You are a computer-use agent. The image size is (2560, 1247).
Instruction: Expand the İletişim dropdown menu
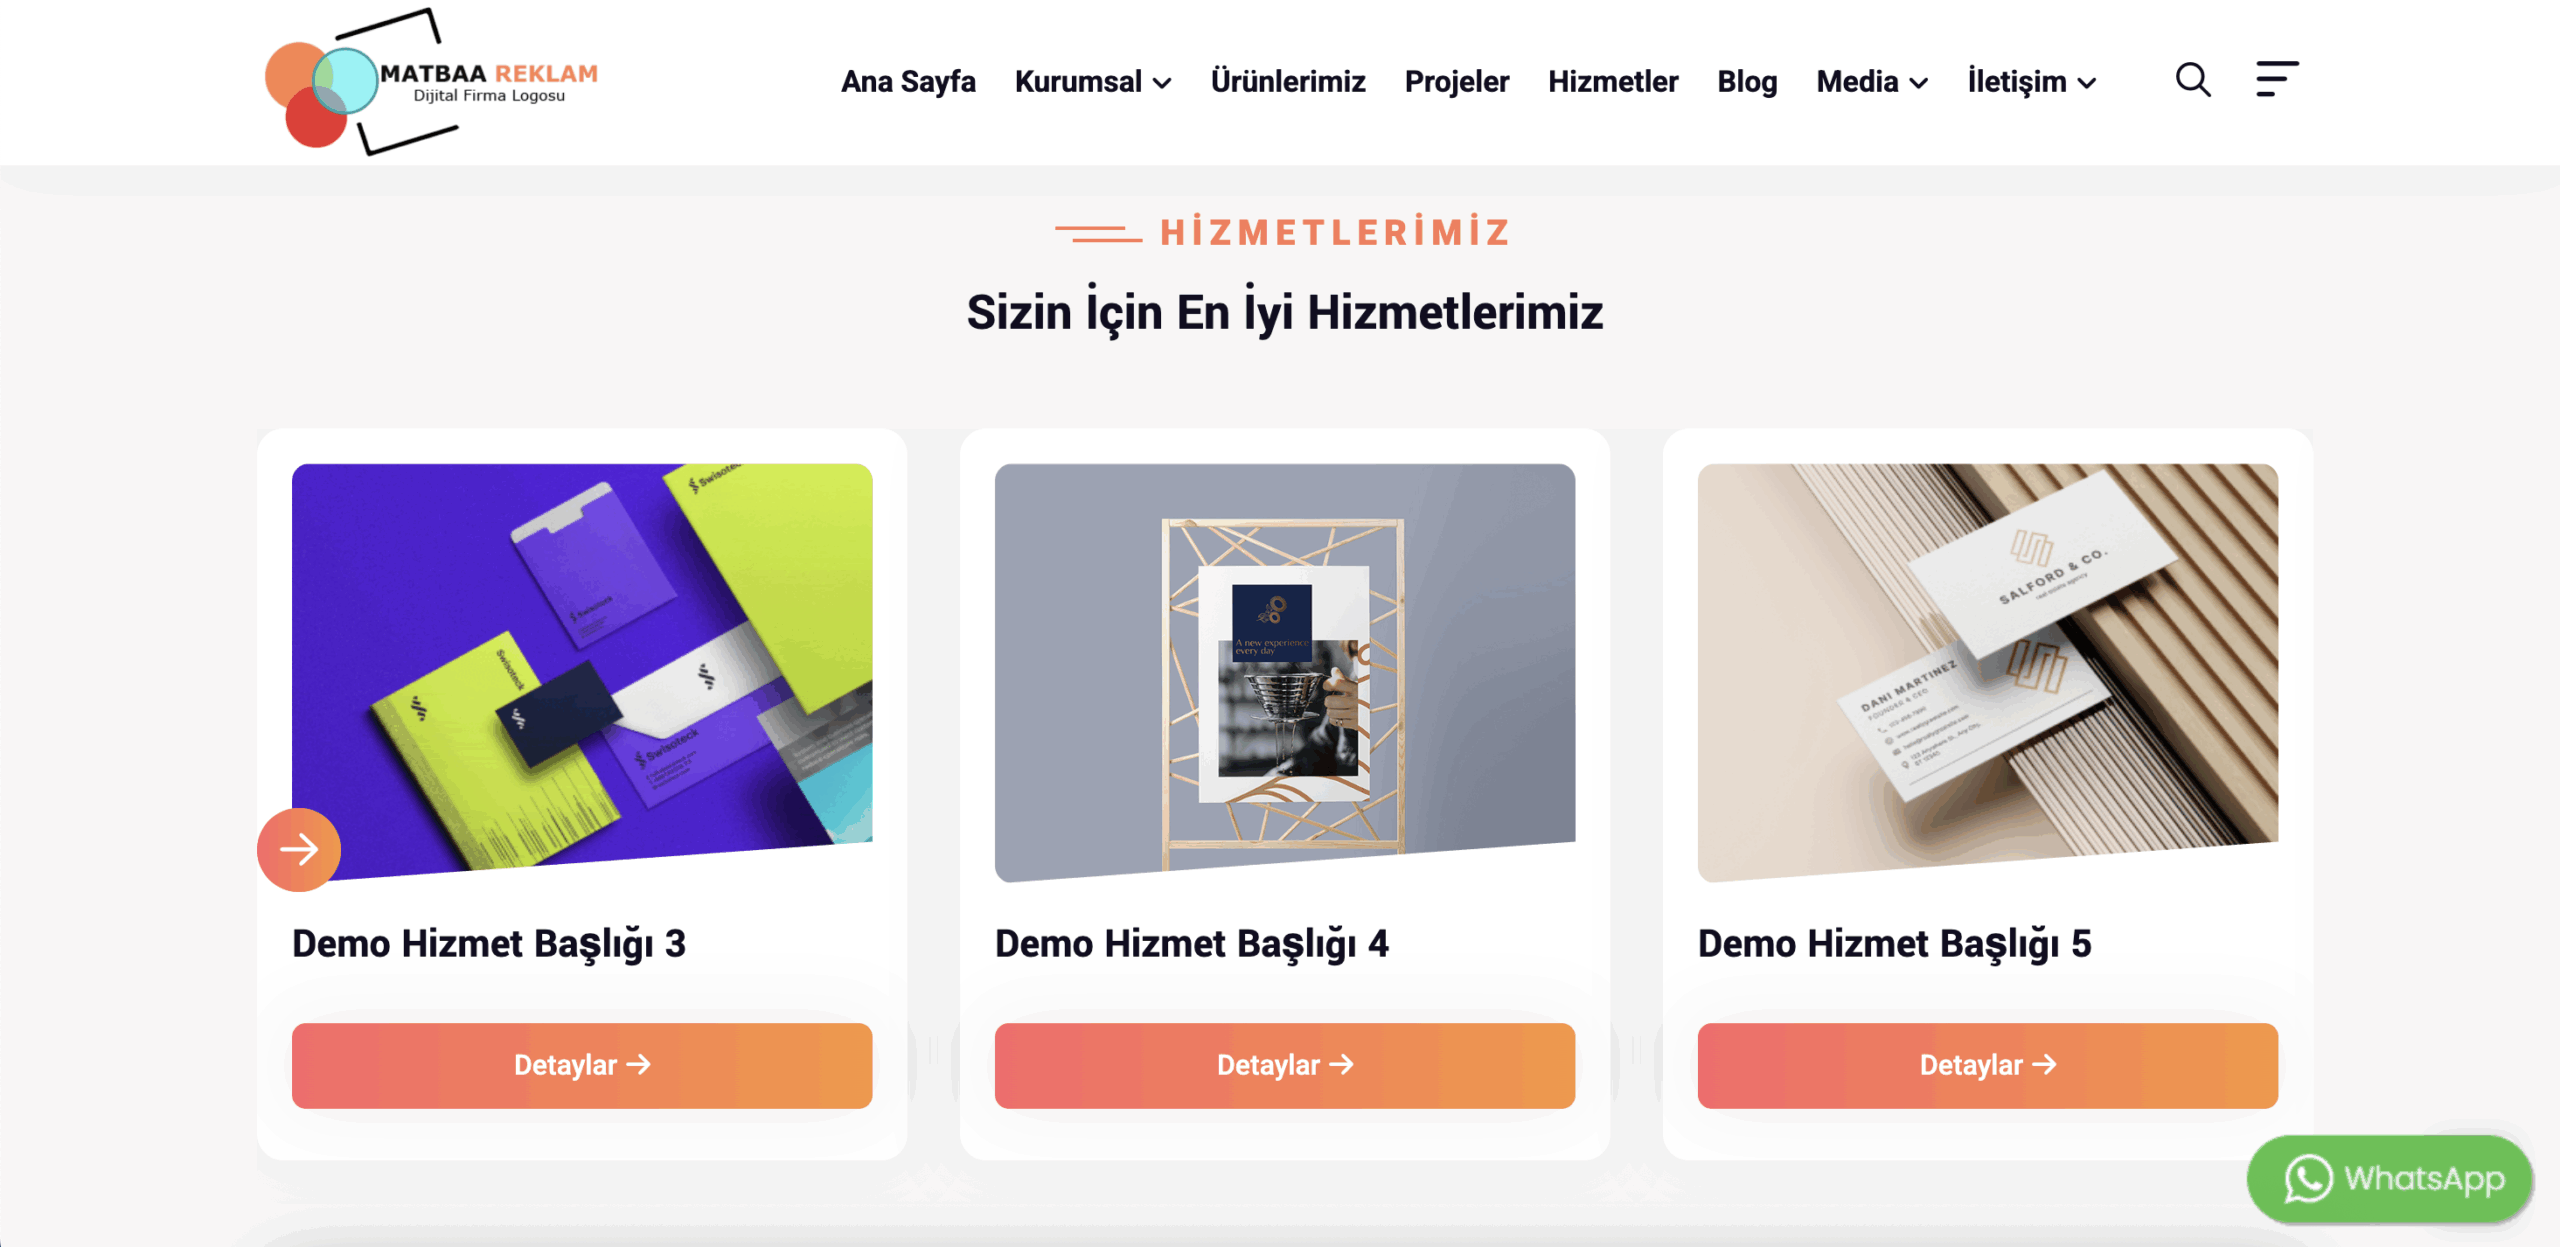(x=2032, y=82)
